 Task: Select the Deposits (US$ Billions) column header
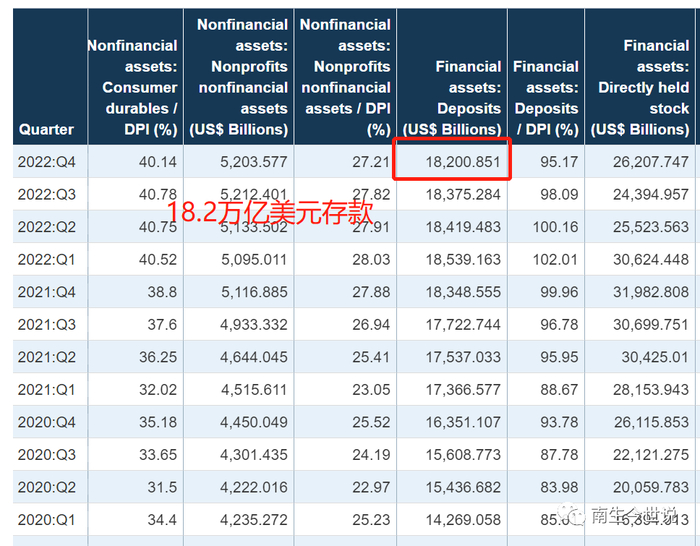coord(452,98)
